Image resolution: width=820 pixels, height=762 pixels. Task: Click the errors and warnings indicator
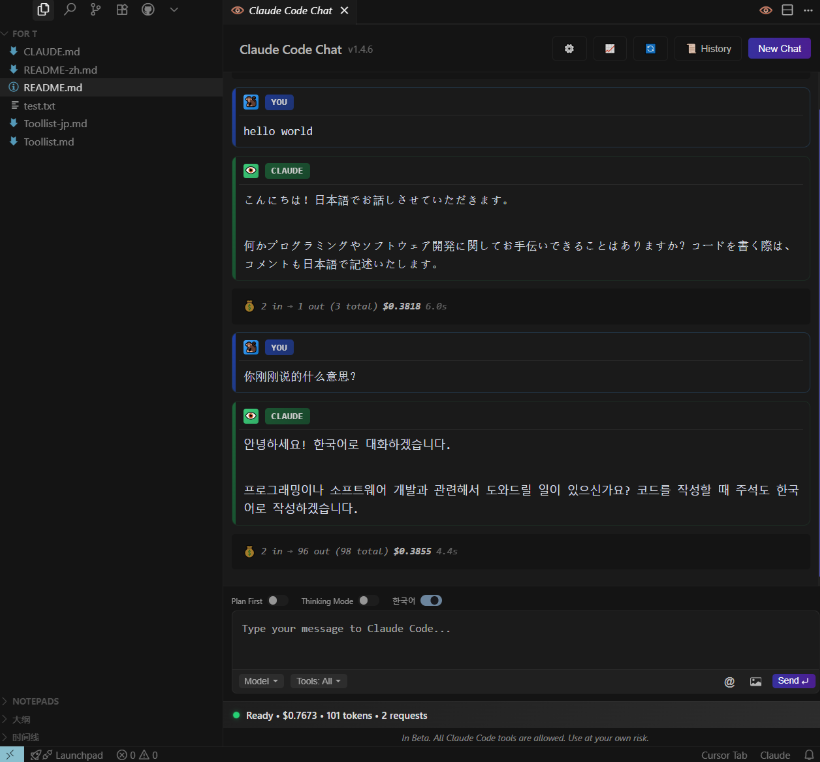point(137,755)
